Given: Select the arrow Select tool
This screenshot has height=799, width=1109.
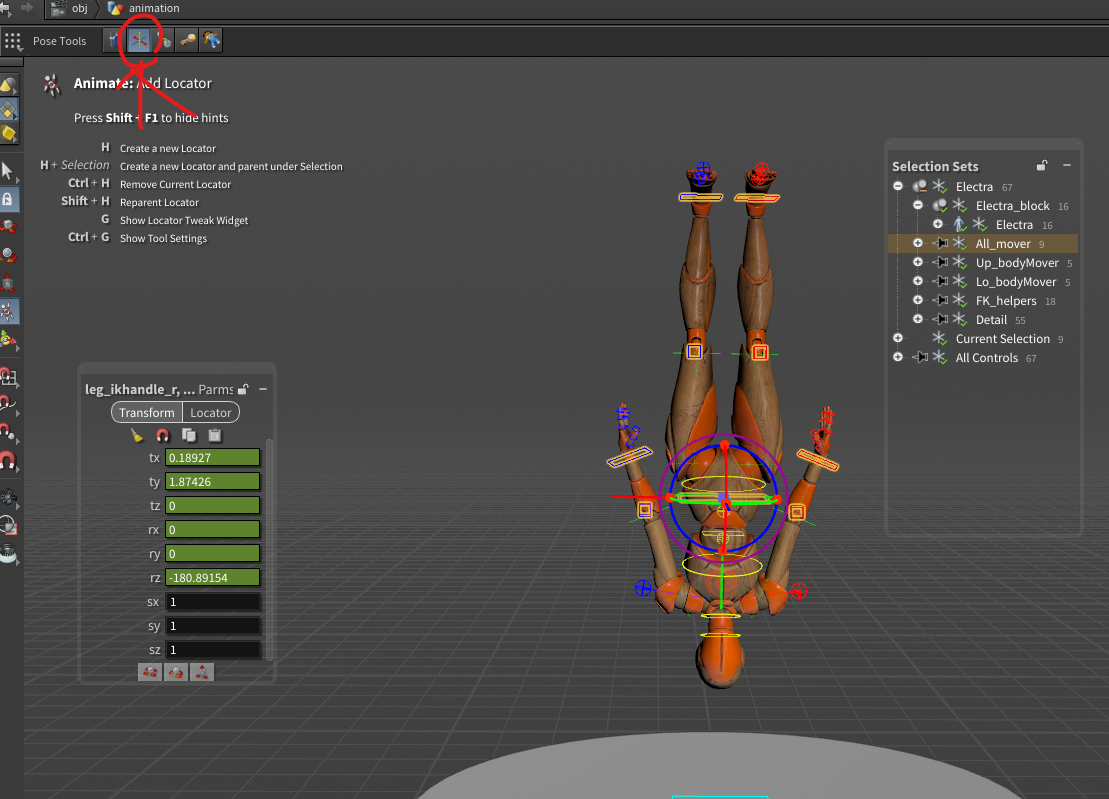Looking at the screenshot, I should point(8,171).
